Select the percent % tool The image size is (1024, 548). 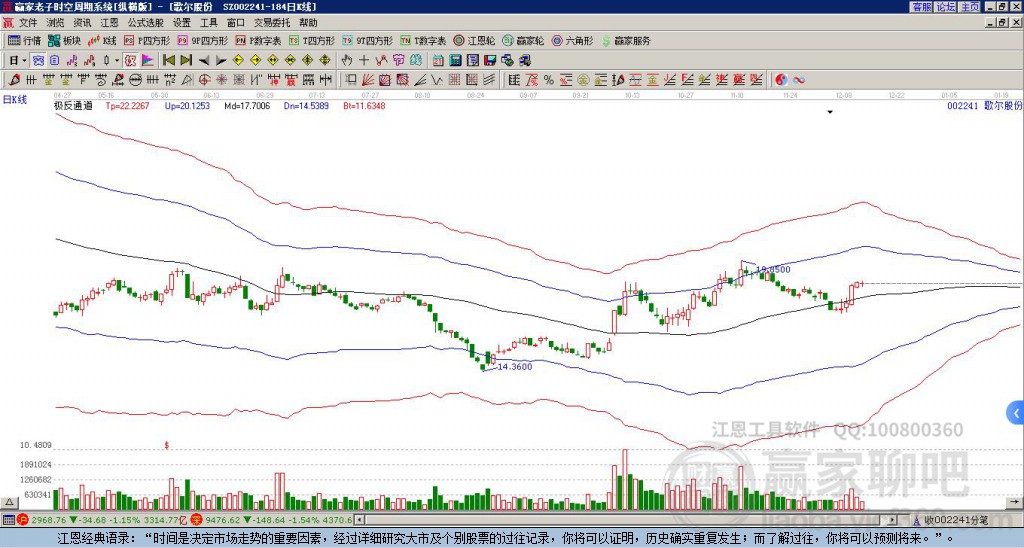[549, 80]
